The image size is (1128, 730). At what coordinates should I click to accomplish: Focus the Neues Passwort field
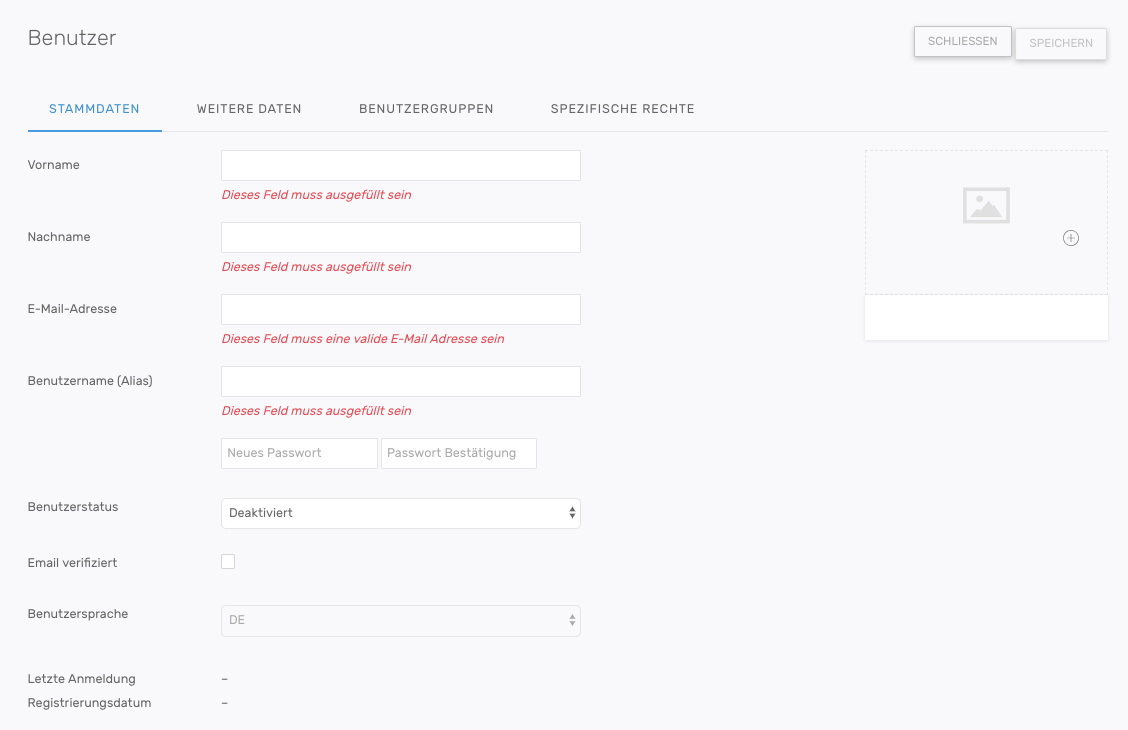tap(299, 453)
